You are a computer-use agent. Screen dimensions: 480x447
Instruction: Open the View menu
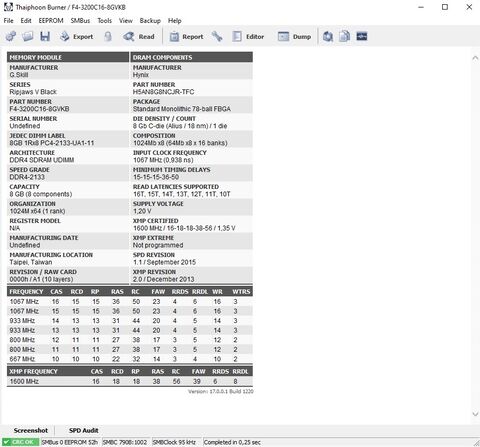tap(126, 21)
